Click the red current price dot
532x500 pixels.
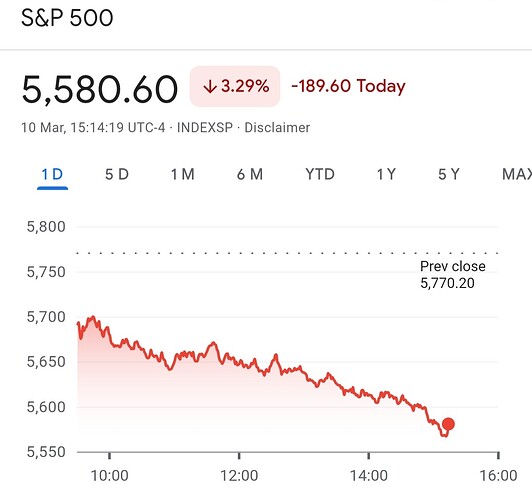point(448,424)
